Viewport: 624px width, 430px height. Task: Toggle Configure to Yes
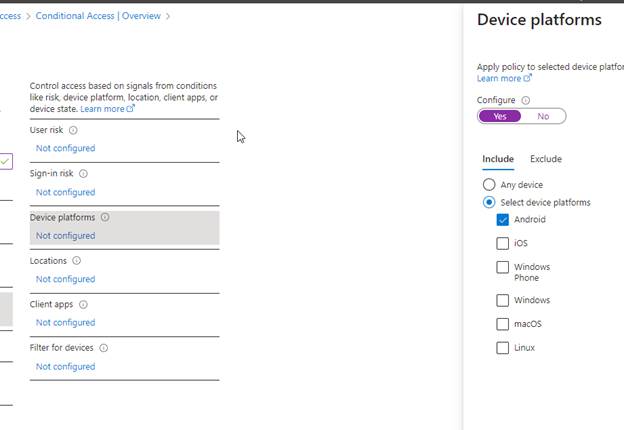(x=500, y=116)
